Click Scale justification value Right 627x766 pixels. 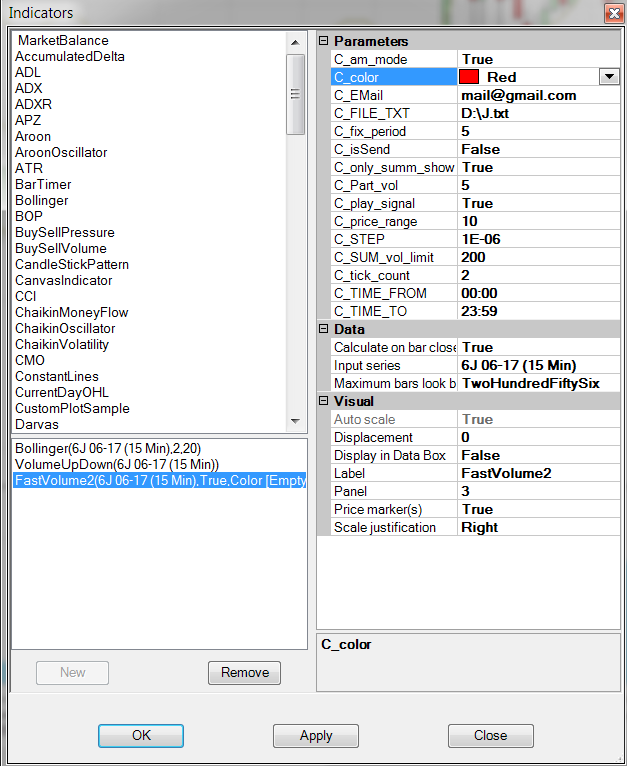[539, 528]
